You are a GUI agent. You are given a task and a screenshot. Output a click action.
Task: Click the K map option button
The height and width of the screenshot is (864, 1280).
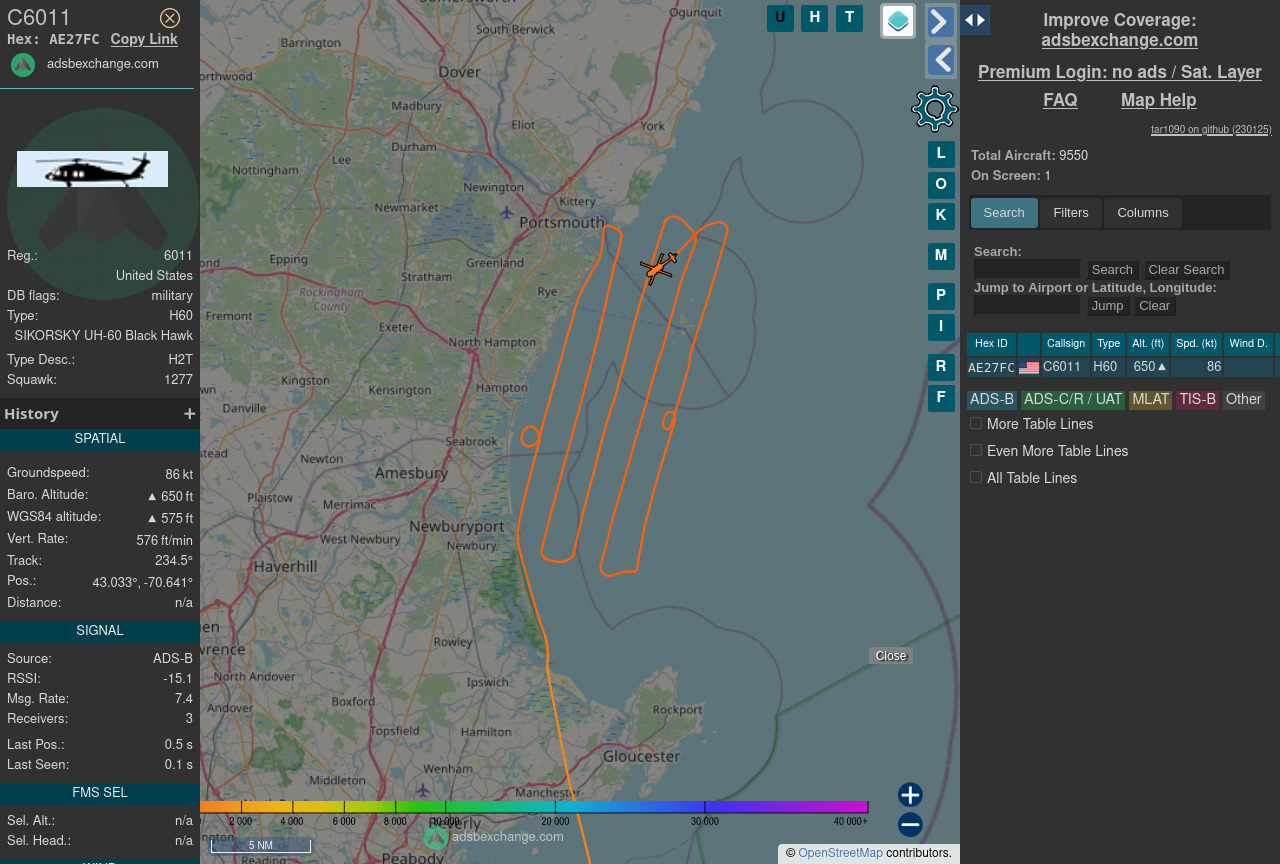click(941, 216)
